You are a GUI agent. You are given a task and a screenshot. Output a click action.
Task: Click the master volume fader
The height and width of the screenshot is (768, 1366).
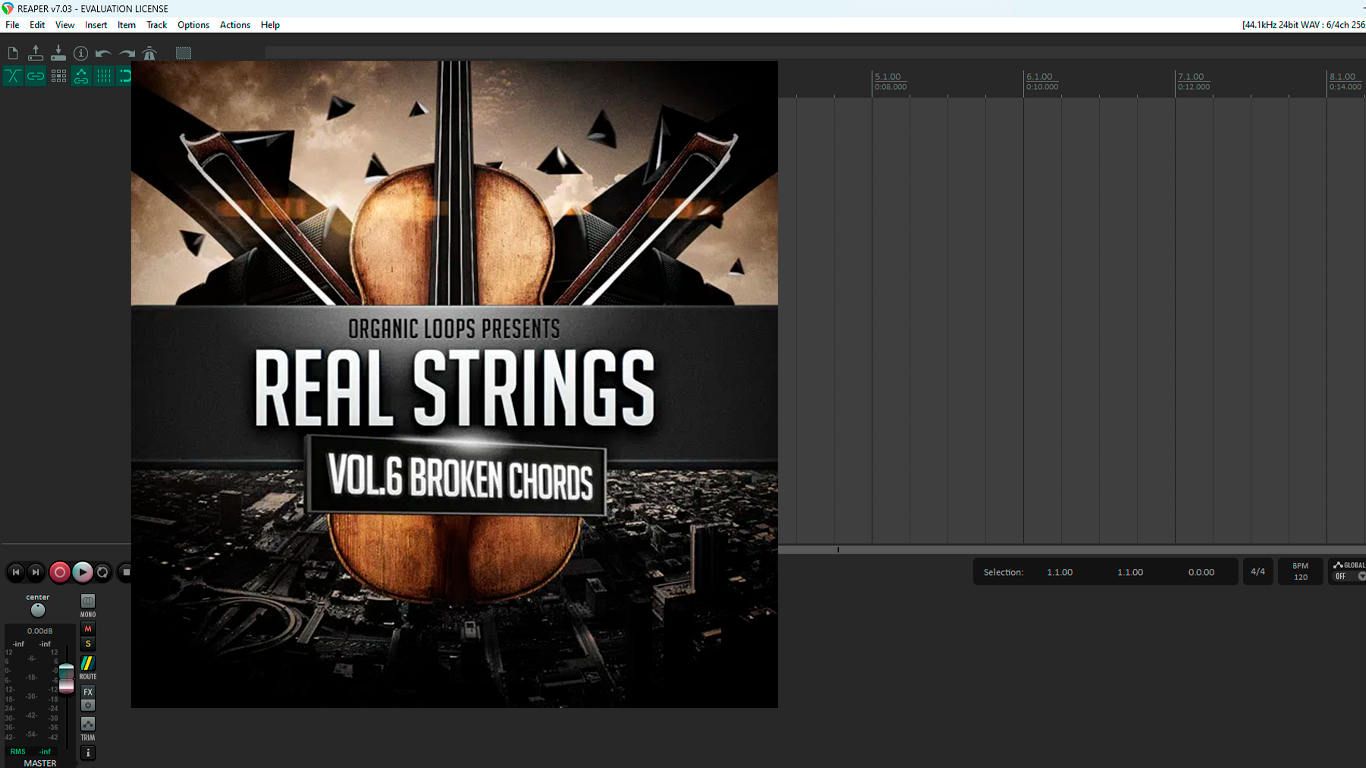(x=66, y=677)
